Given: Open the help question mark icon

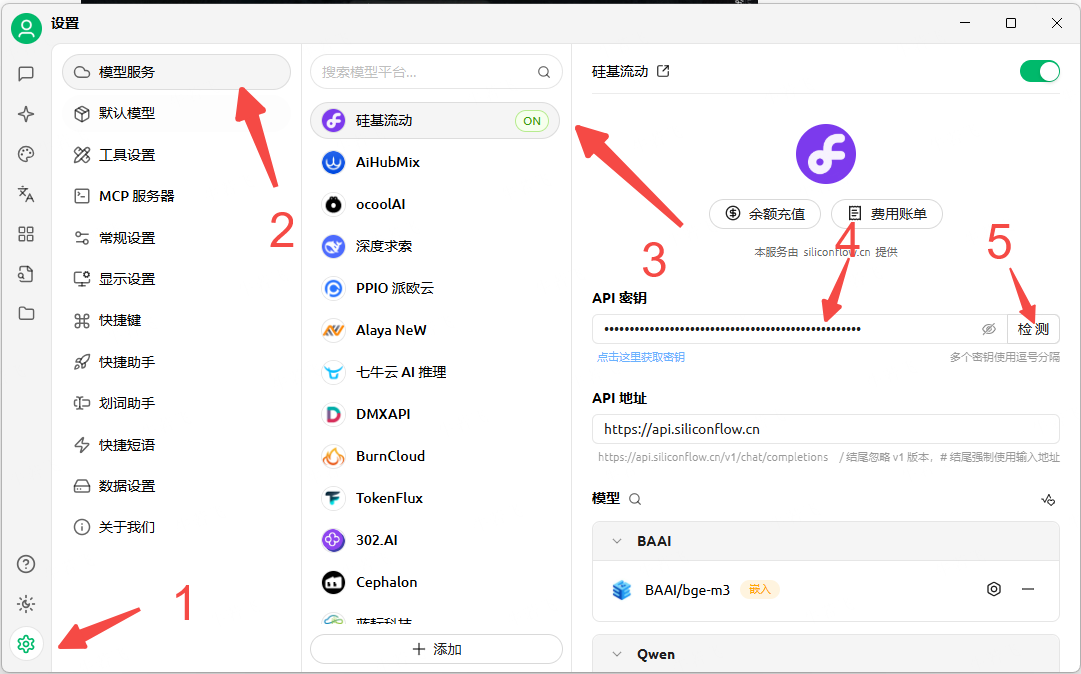Looking at the screenshot, I should 26,564.
